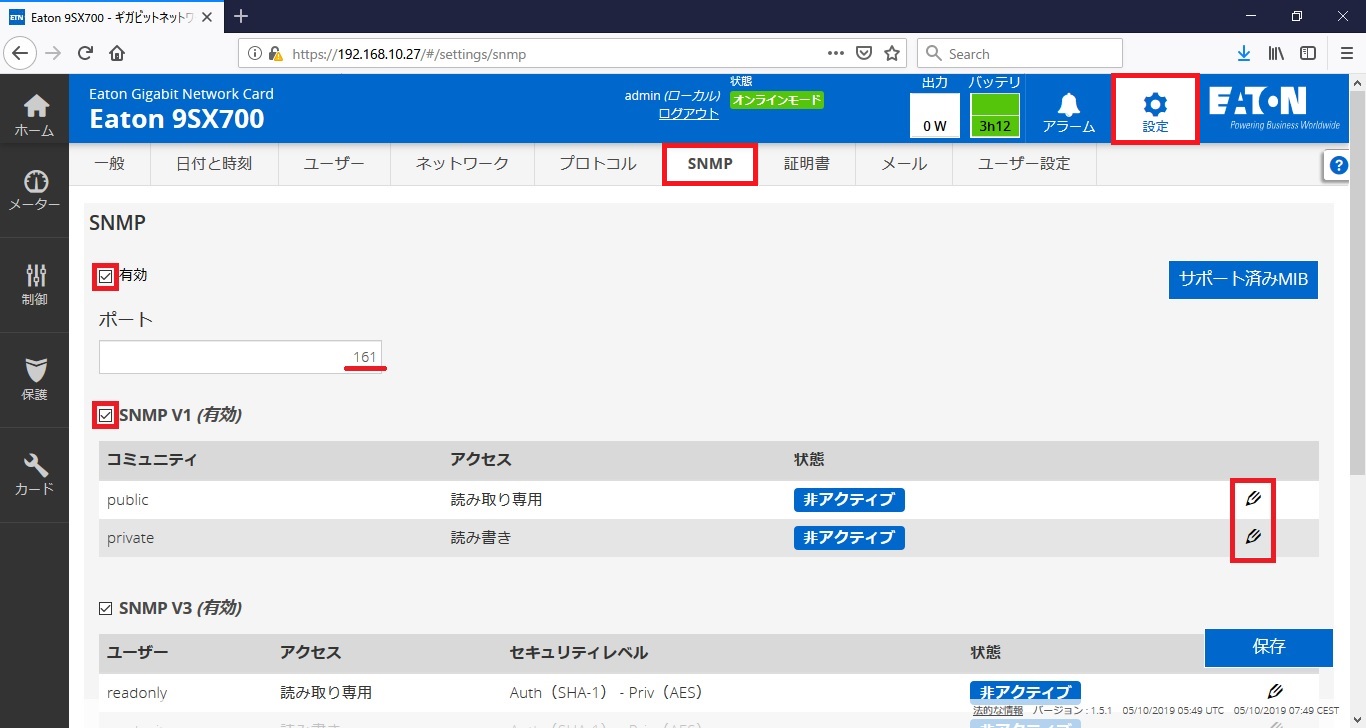
Task: Reload the page in browser
Action: tap(85, 53)
